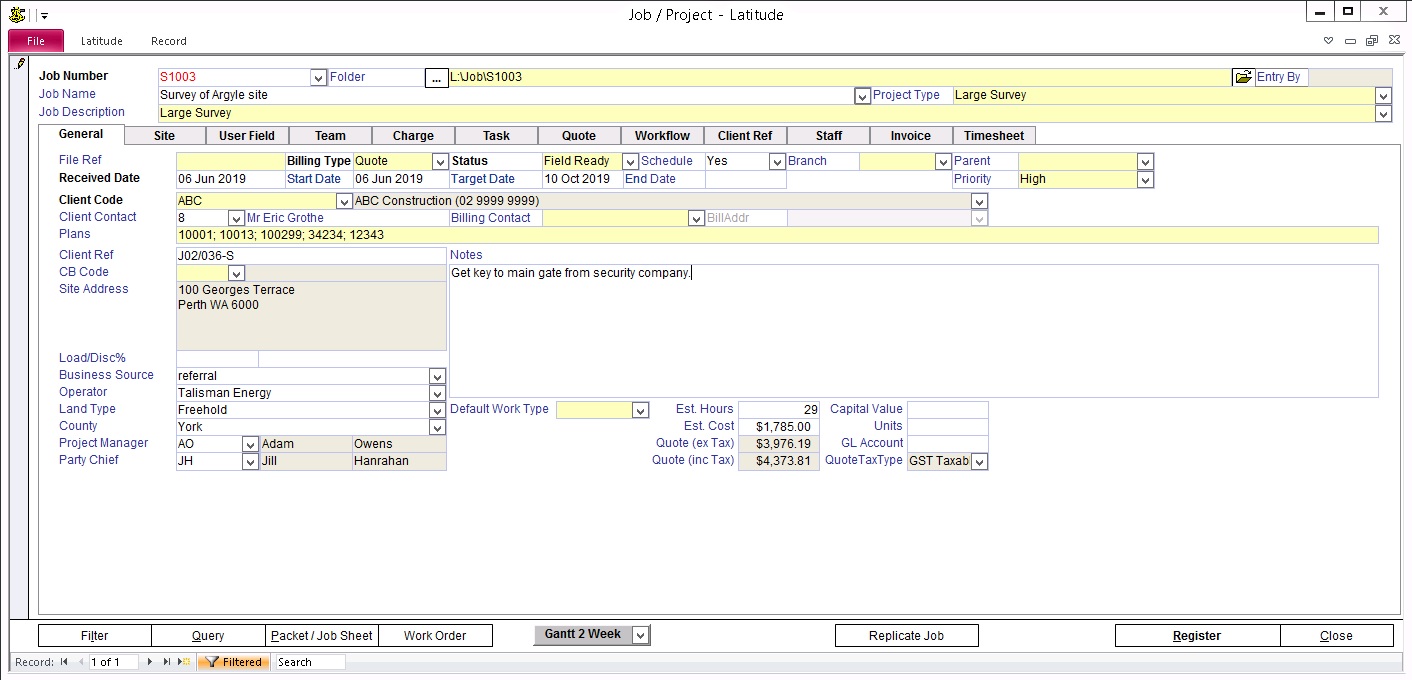Jump to the last record
The image size is (1412, 680).
(x=167, y=662)
